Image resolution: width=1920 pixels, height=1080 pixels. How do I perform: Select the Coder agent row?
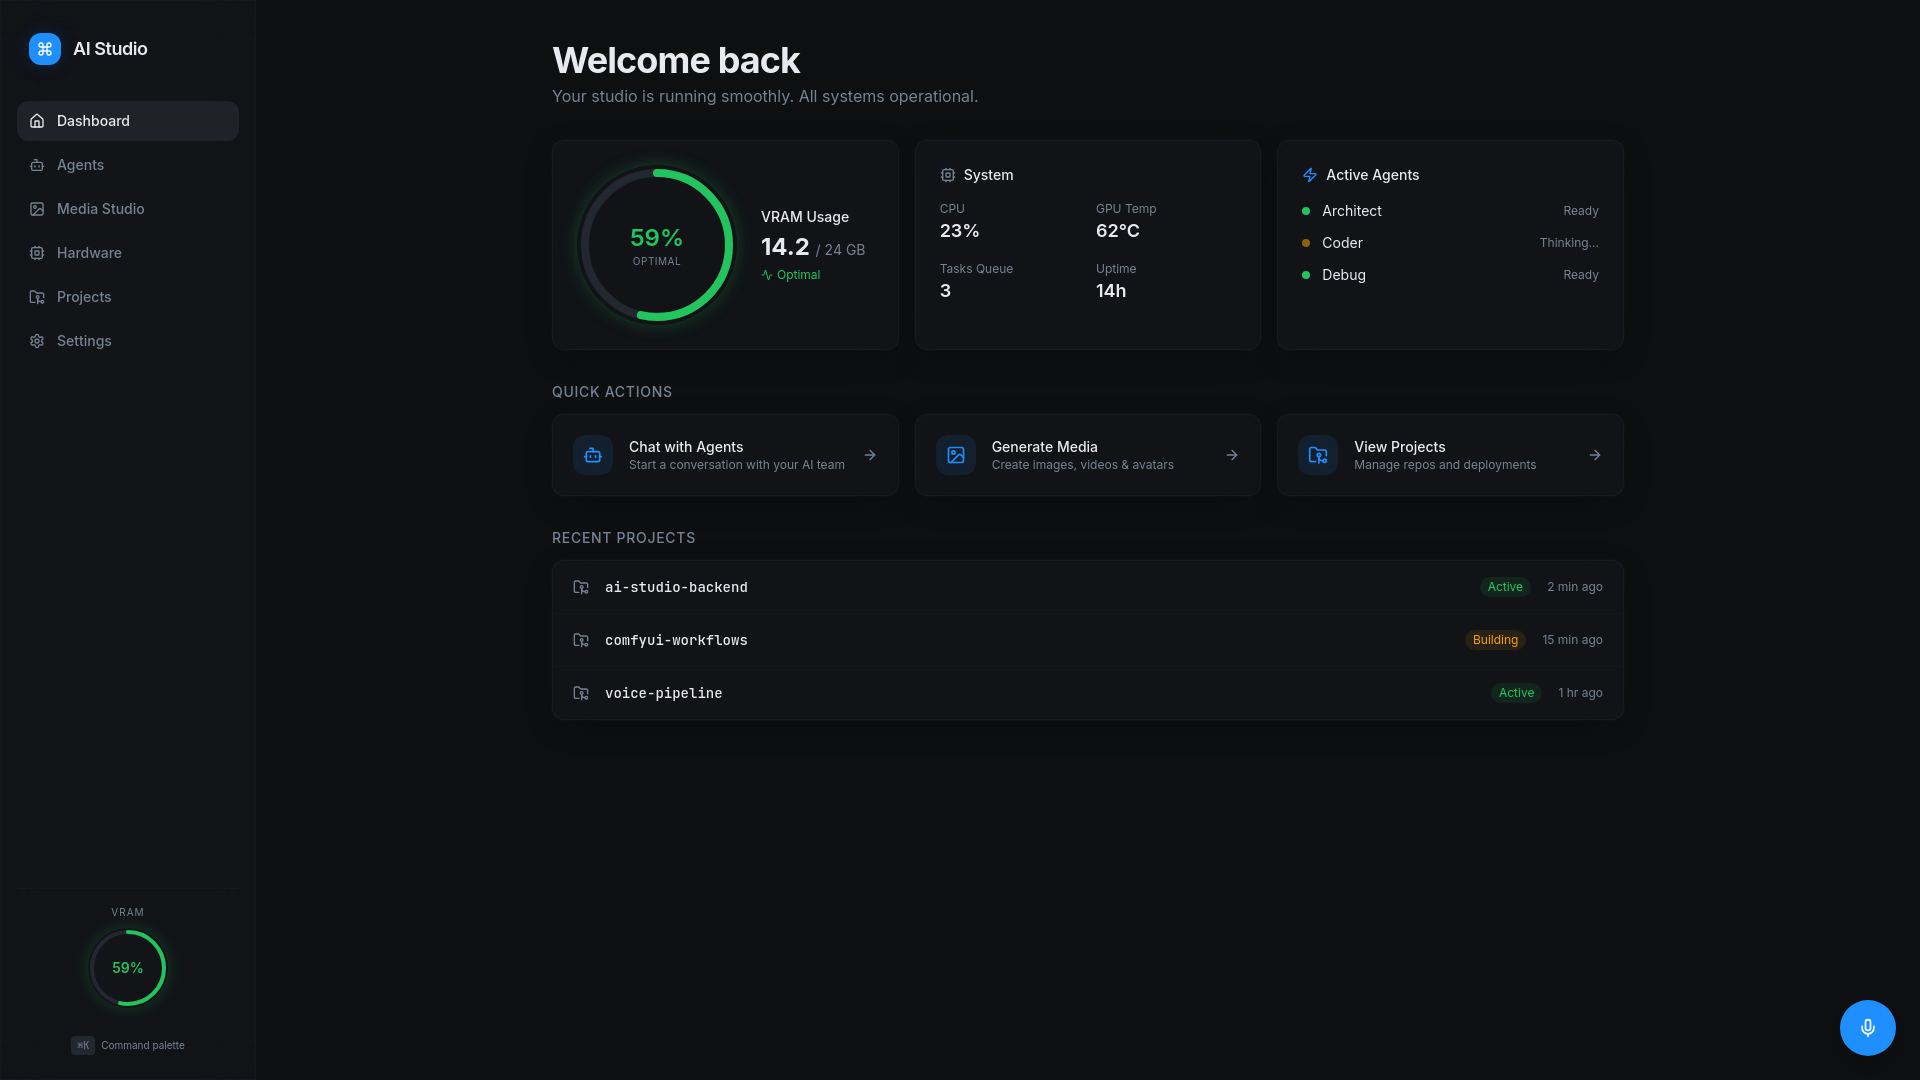pos(1450,243)
